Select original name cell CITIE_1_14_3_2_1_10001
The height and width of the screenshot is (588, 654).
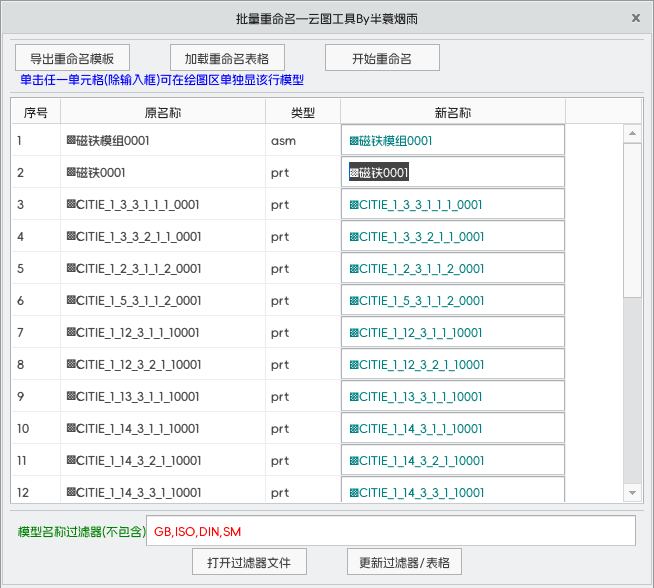point(163,460)
